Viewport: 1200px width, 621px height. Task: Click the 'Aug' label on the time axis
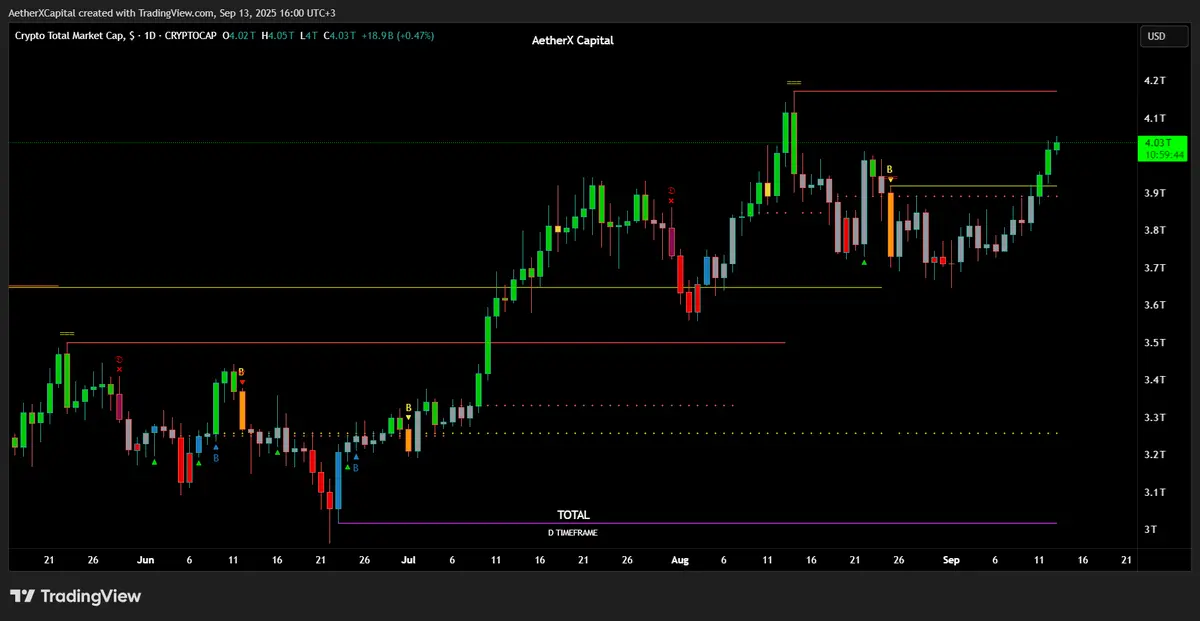click(680, 561)
